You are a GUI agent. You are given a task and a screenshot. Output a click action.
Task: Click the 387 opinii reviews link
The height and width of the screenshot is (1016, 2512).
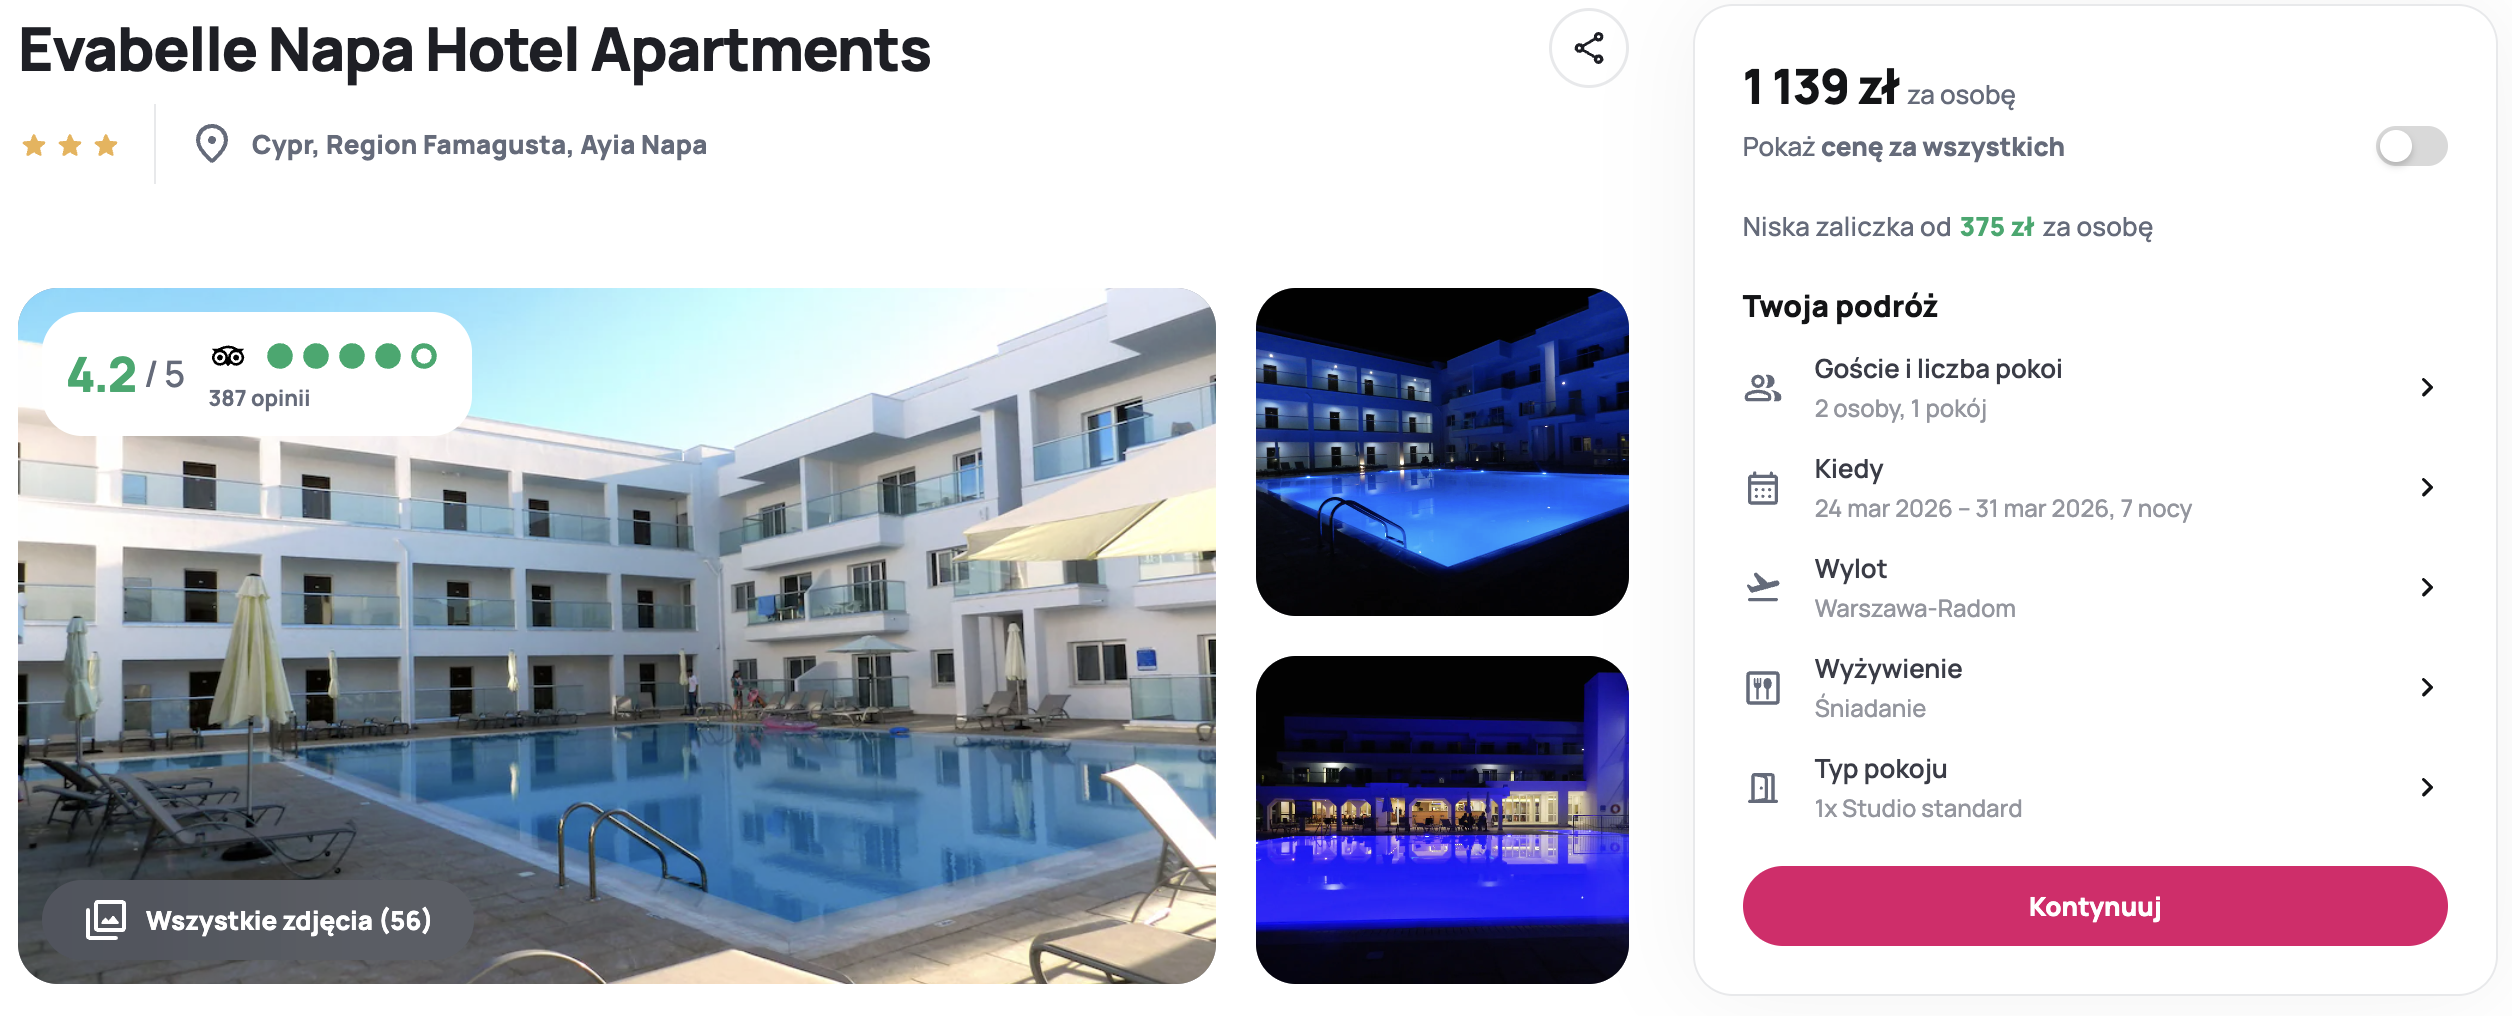tap(259, 398)
